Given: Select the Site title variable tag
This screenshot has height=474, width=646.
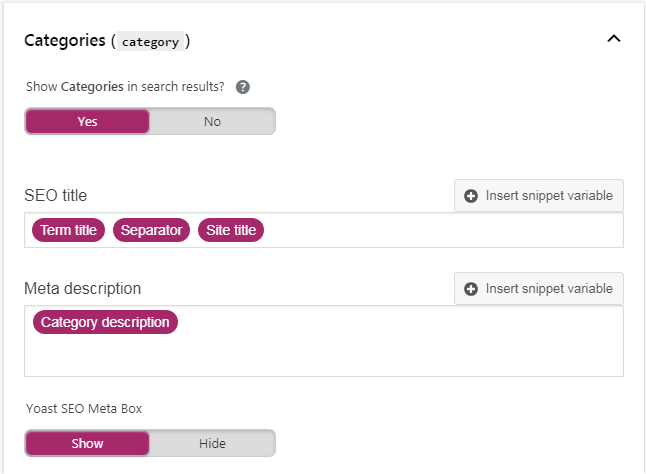Looking at the screenshot, I should coord(231,230).
